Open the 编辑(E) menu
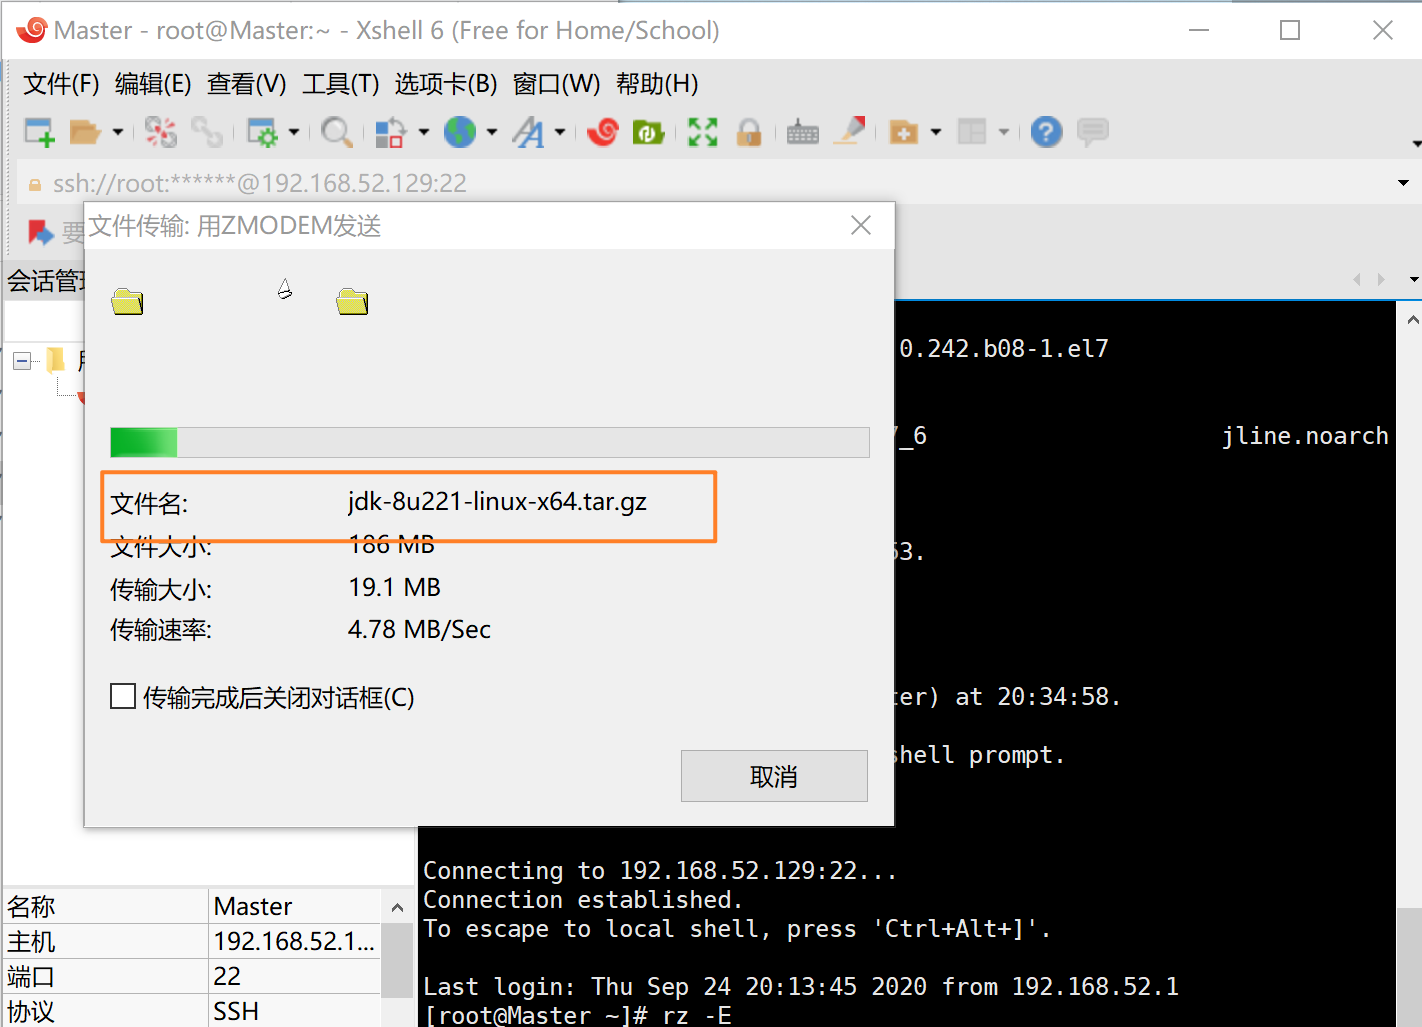This screenshot has width=1422, height=1027. pos(153,84)
